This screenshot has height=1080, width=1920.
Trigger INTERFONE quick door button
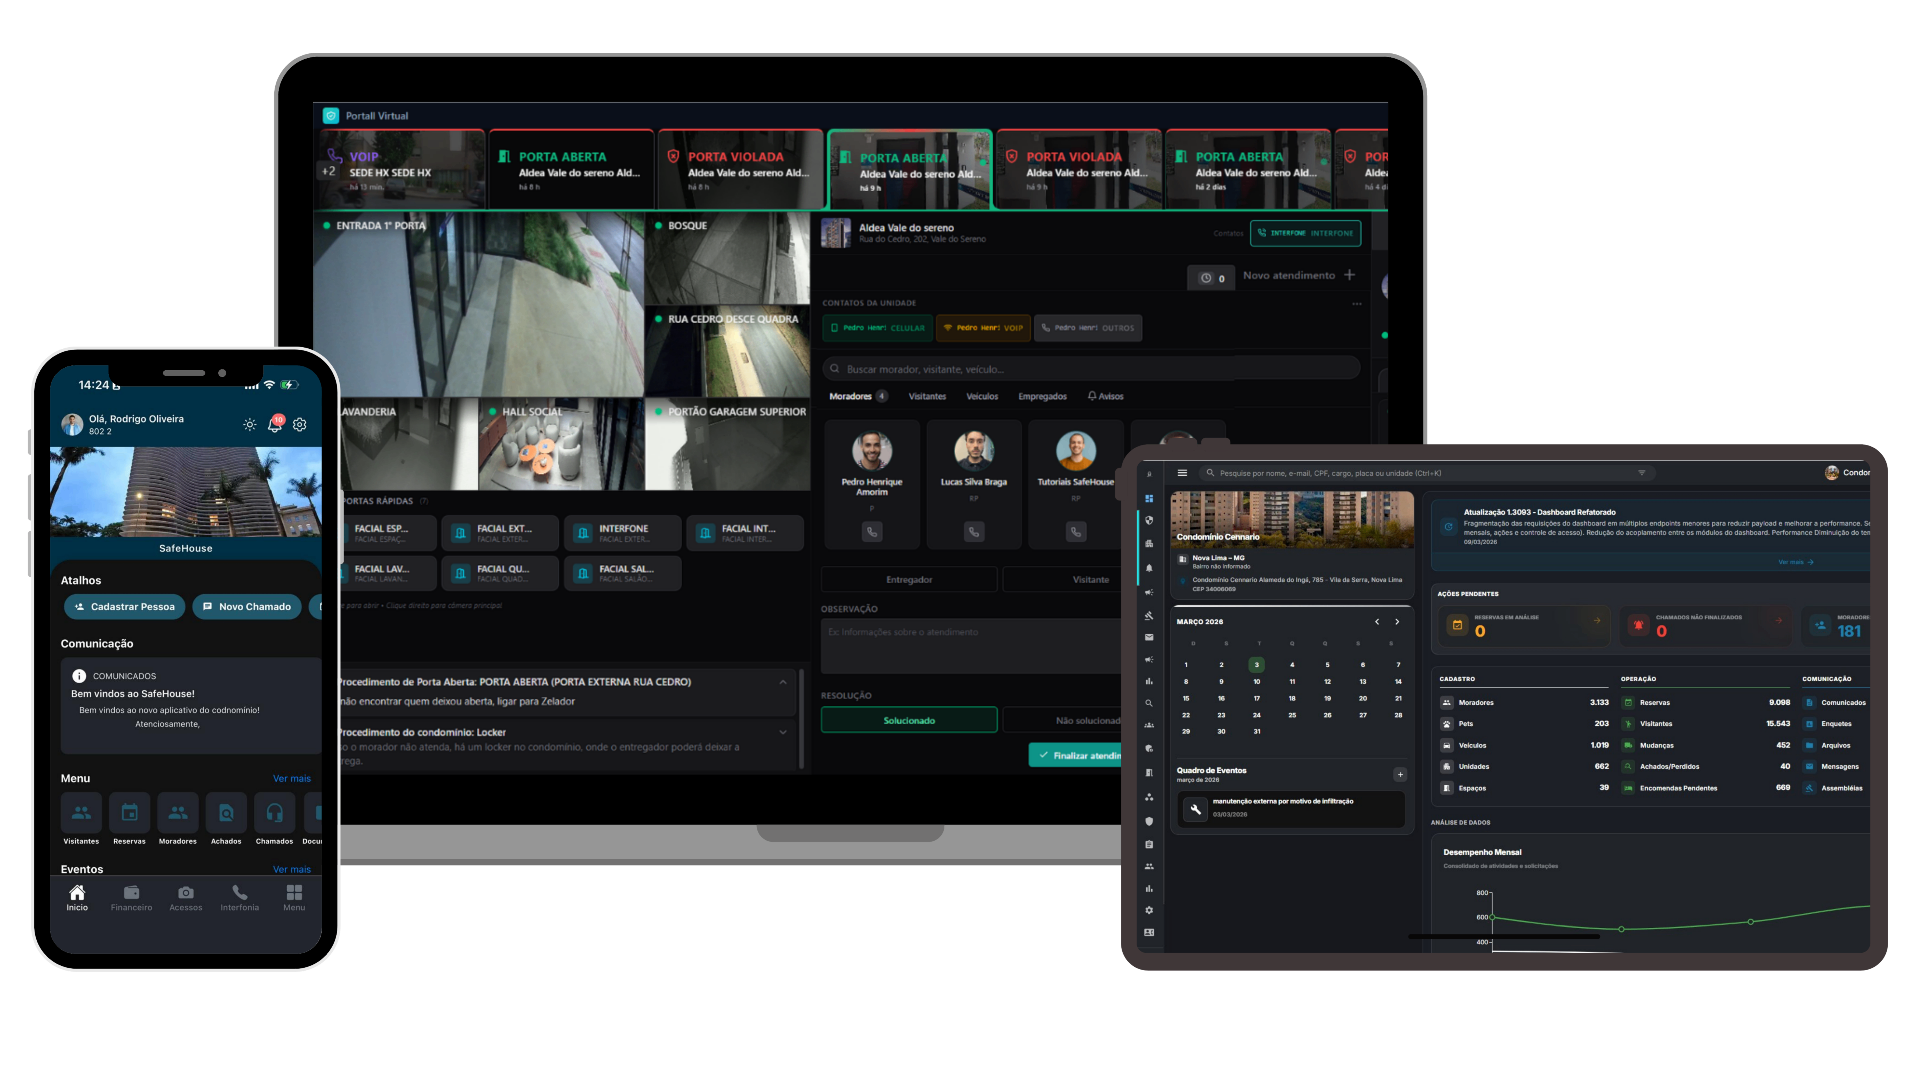tap(623, 533)
